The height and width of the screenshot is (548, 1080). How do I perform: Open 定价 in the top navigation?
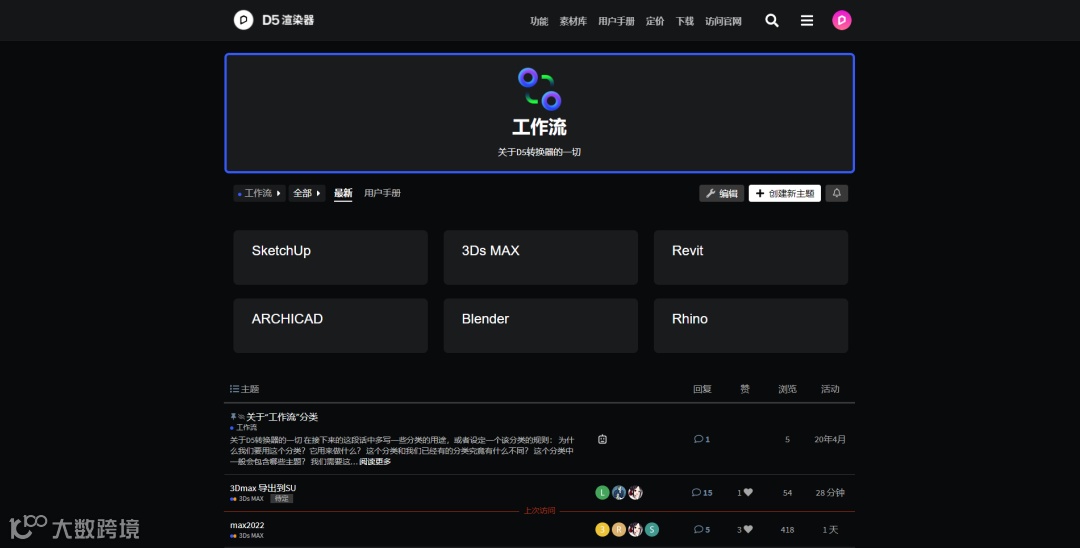(655, 21)
